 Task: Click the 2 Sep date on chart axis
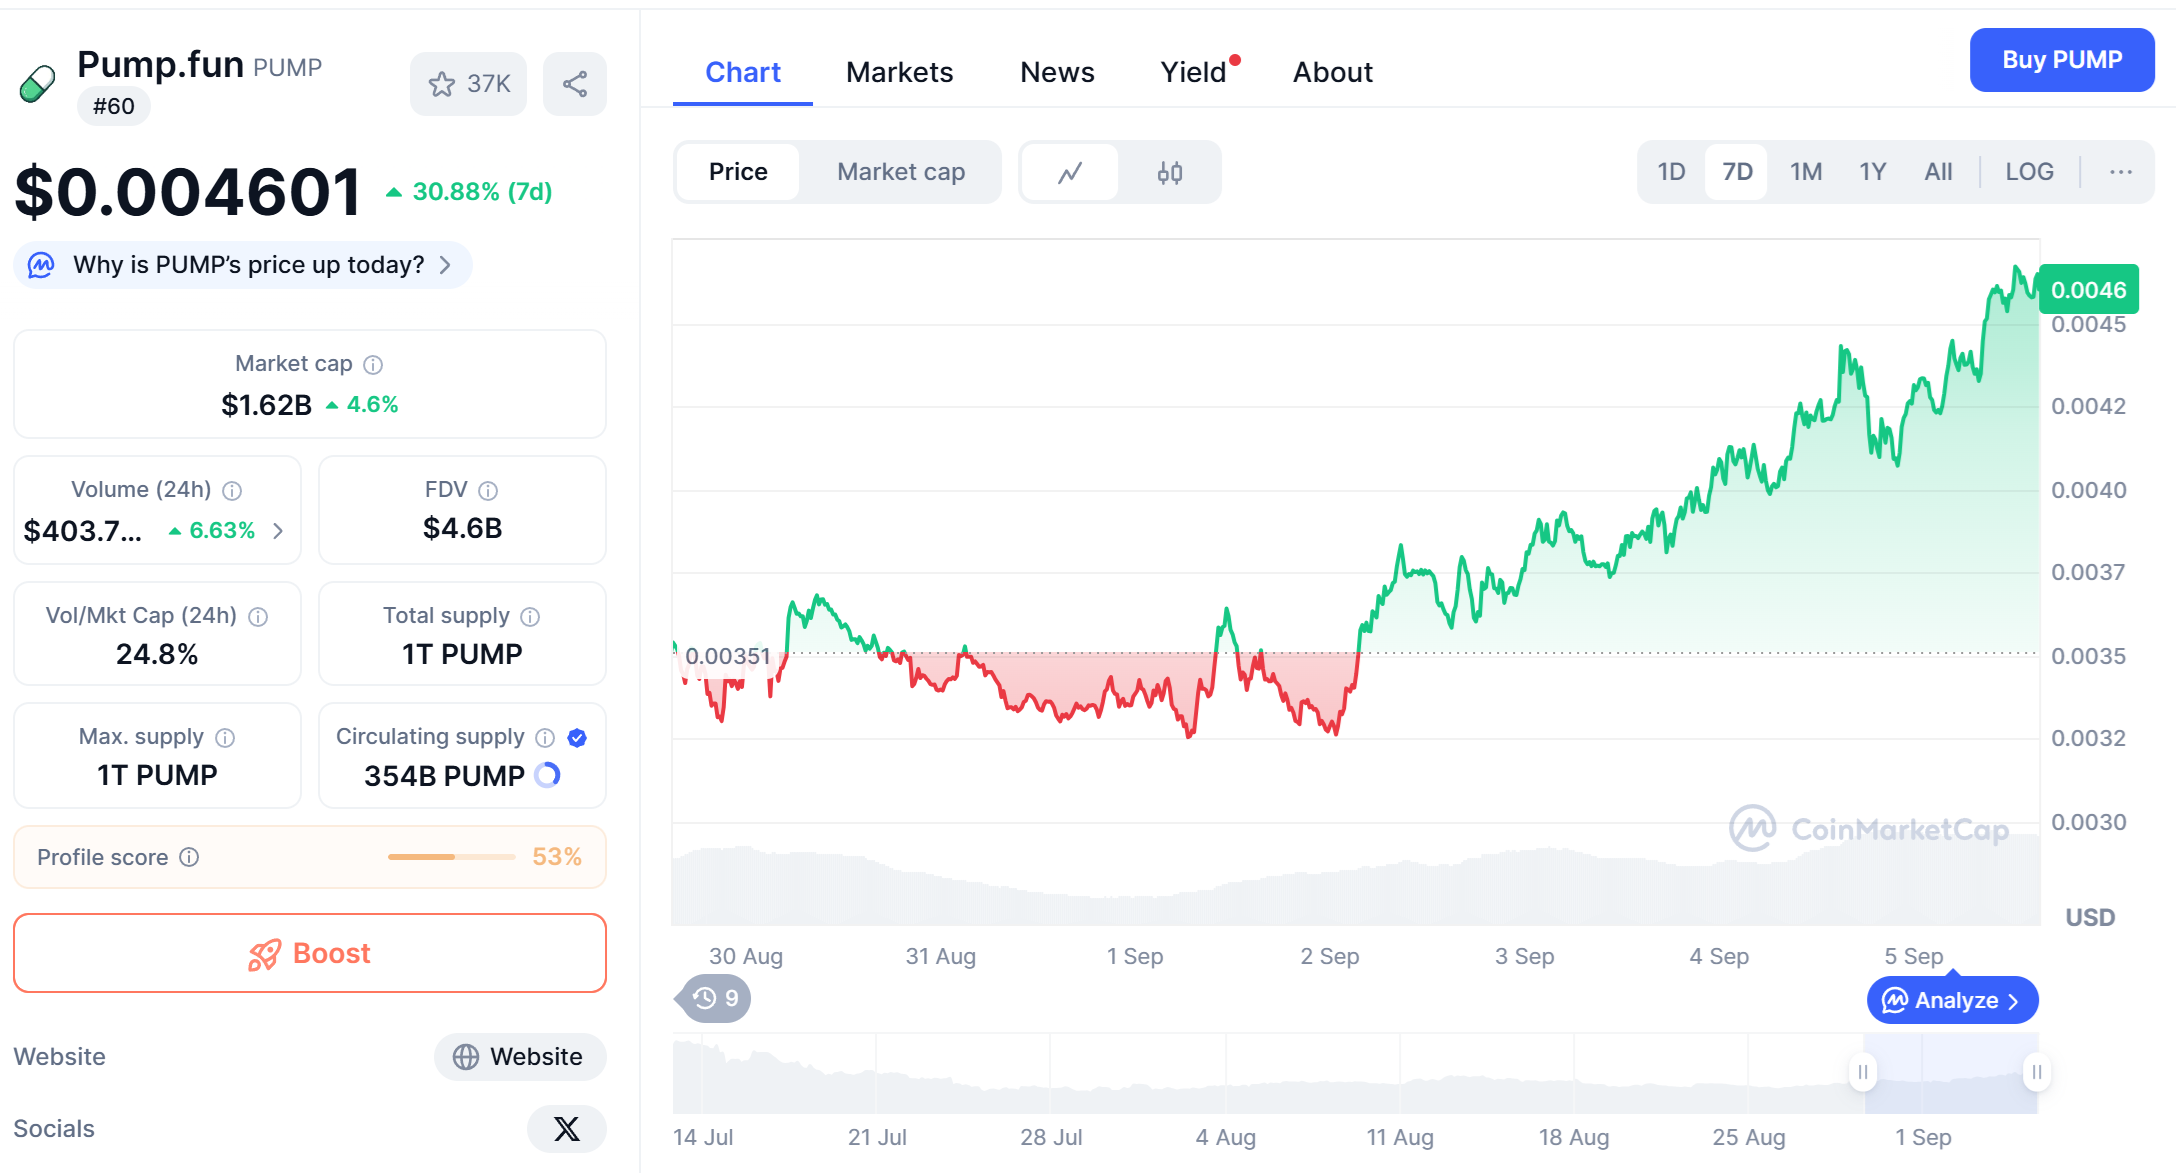coord(1329,956)
